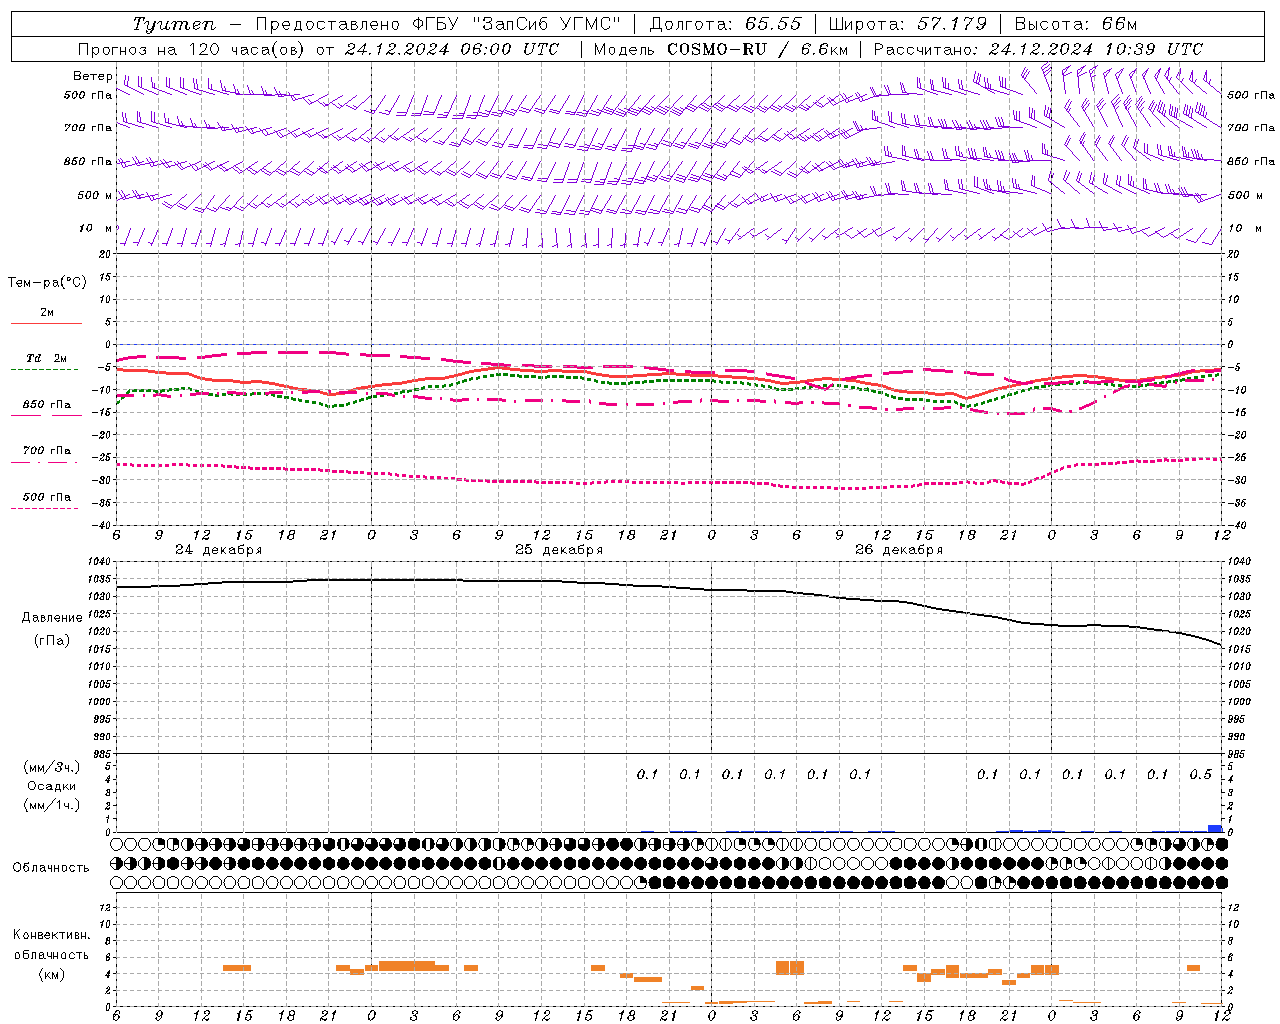Click the station name Tyumen in the header
This screenshot has width=1280, height=1024.
(x=174, y=24)
